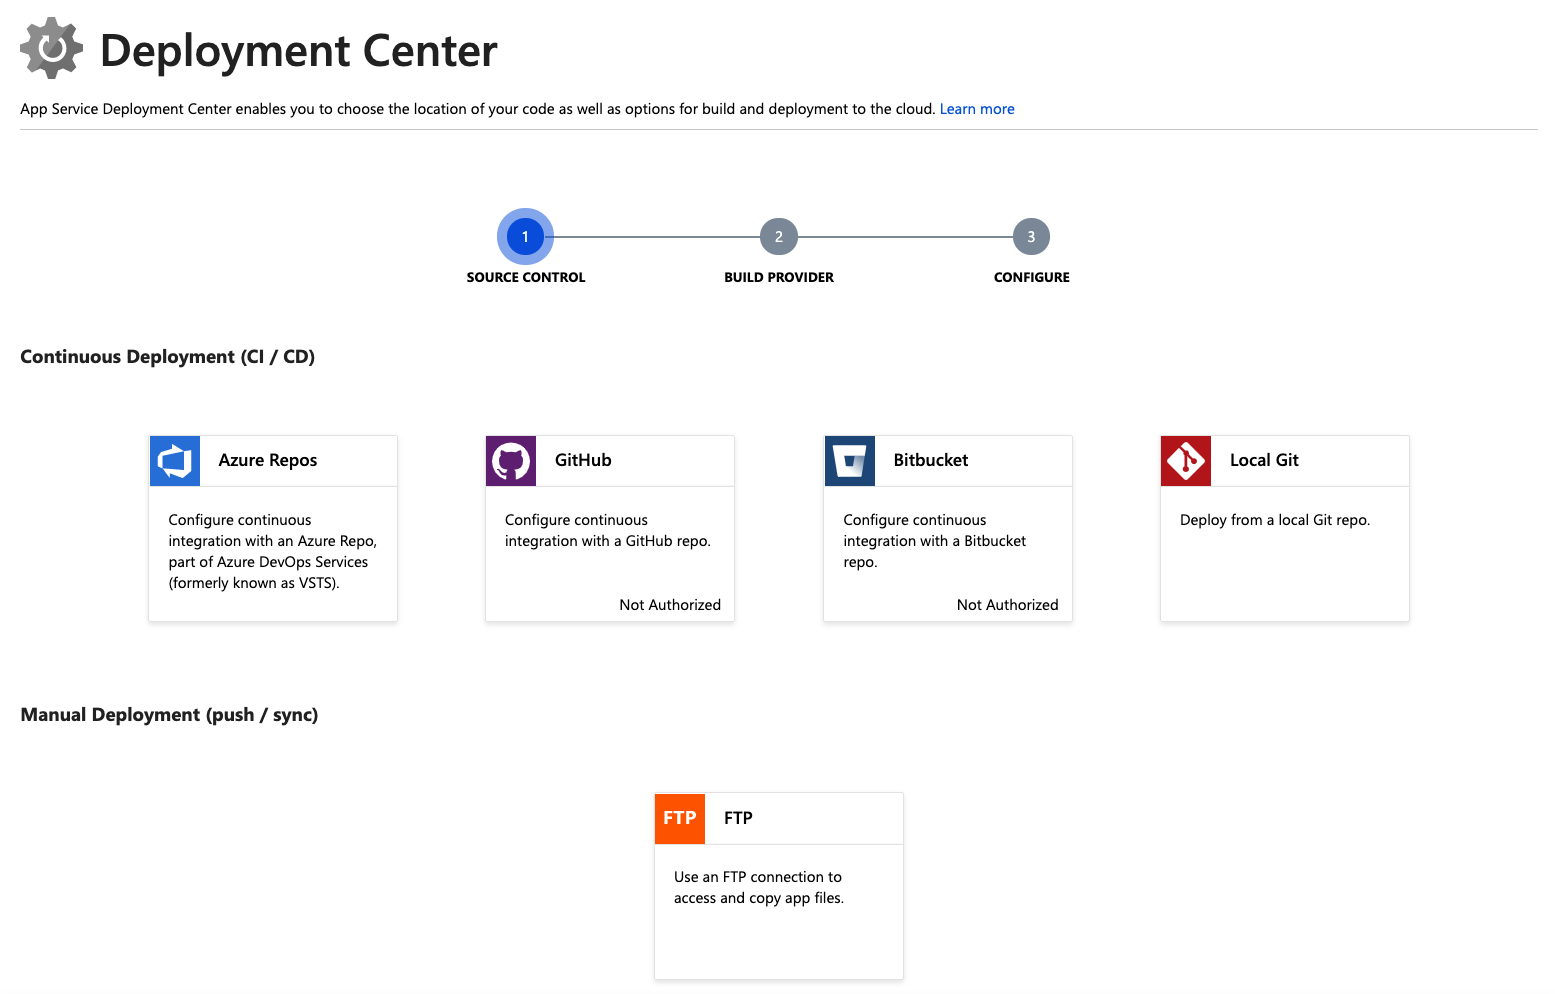Click the Deployment Center gear icon

click(x=50, y=47)
